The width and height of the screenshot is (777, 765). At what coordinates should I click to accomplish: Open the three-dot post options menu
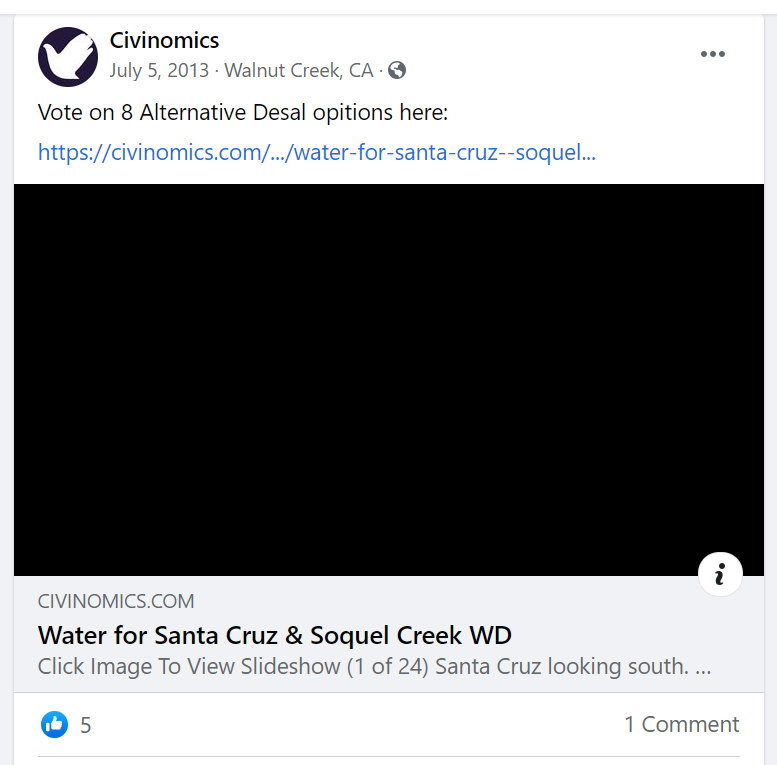point(712,54)
